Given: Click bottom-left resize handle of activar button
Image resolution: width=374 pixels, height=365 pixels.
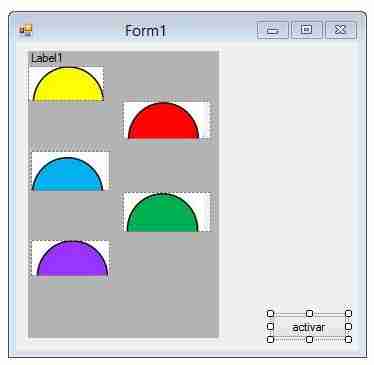Looking at the screenshot, I should 271,340.
